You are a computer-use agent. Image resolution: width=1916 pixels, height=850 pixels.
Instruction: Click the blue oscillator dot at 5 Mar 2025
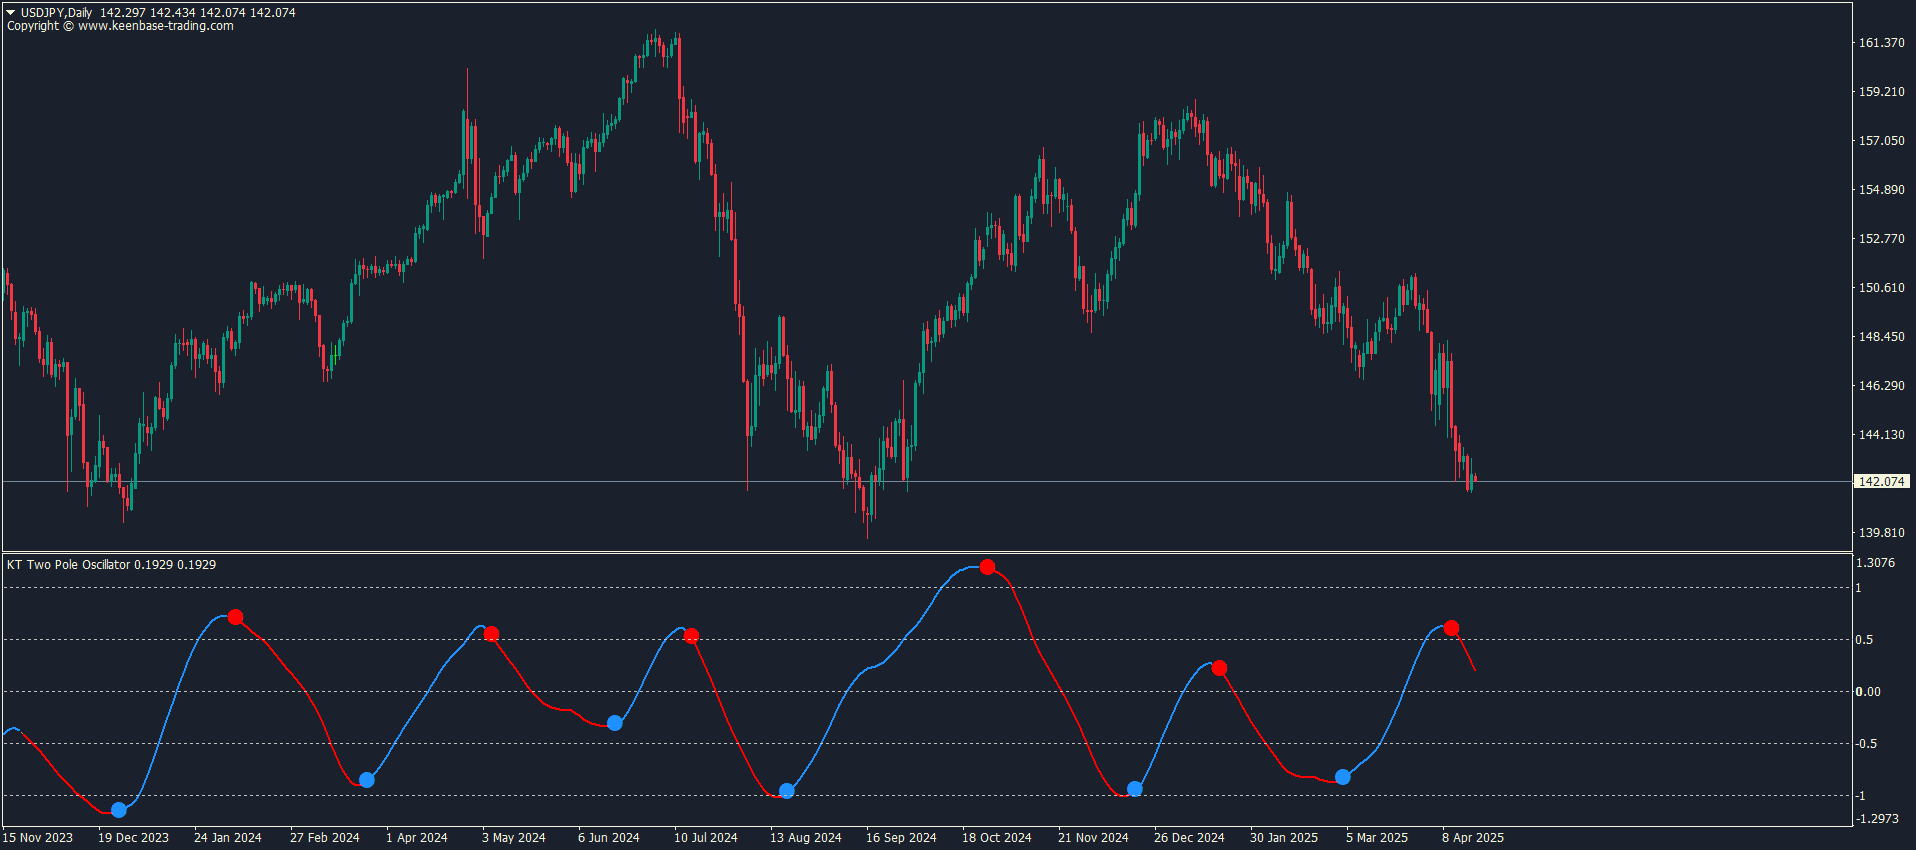point(1343,777)
